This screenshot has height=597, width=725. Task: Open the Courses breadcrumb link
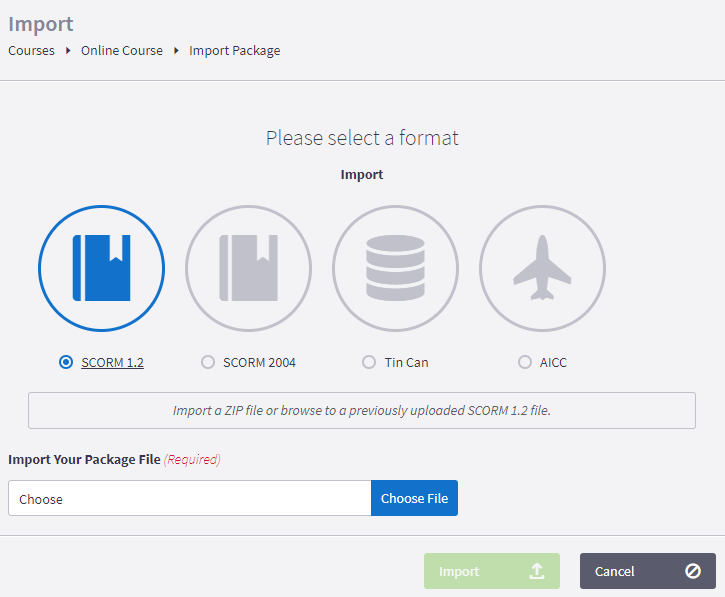tap(31, 50)
